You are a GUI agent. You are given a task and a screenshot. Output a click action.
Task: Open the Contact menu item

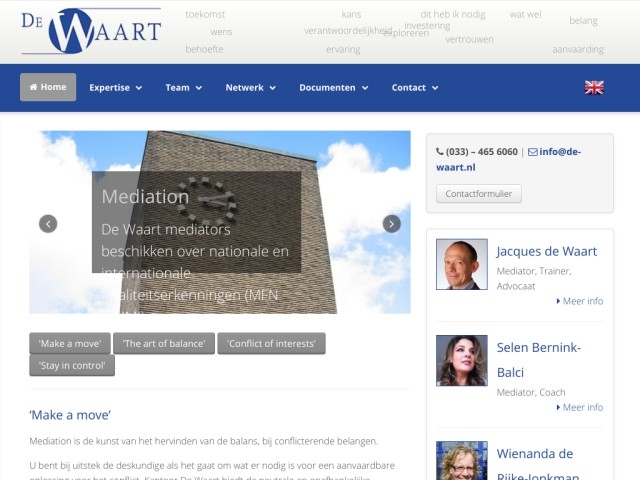coord(414,88)
